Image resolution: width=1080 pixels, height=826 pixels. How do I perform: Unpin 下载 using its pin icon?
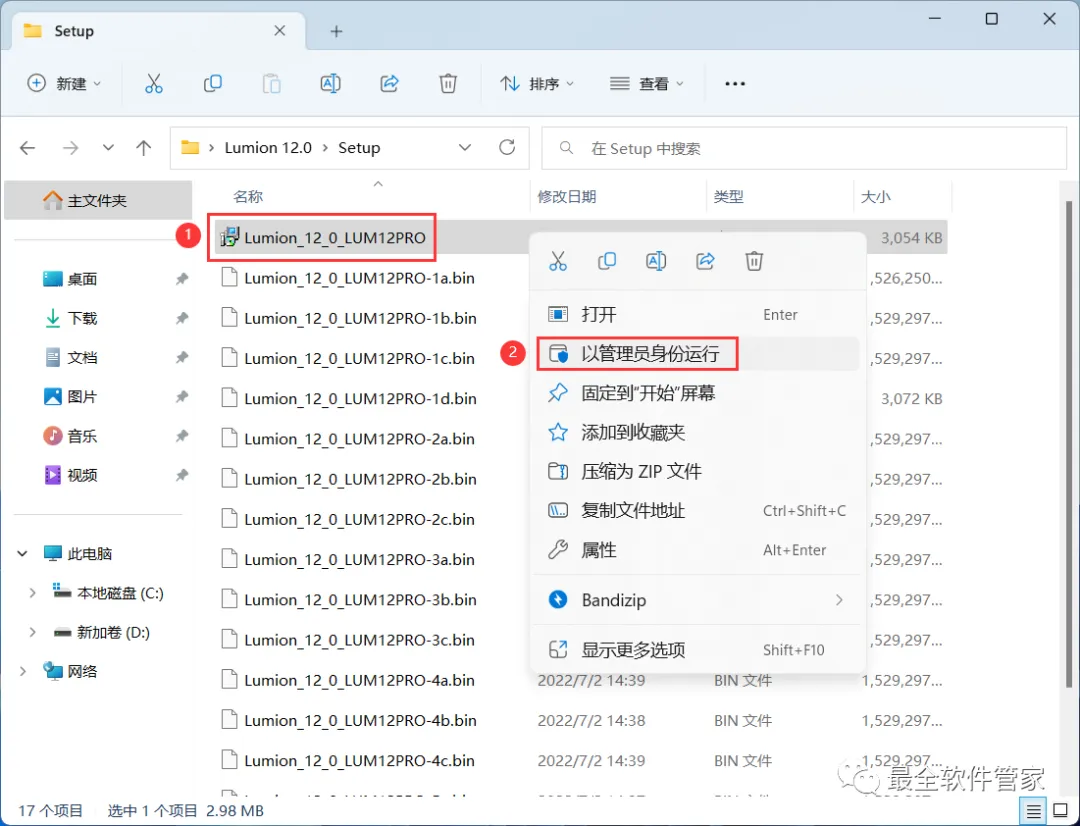(182, 318)
